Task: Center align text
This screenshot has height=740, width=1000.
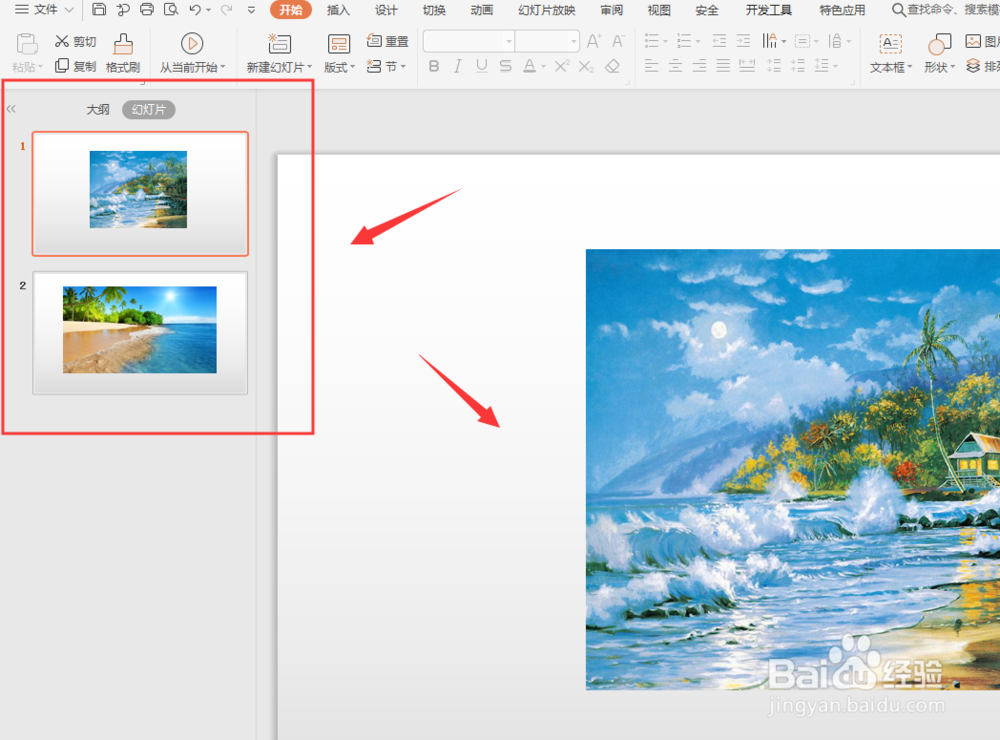Action: point(675,65)
